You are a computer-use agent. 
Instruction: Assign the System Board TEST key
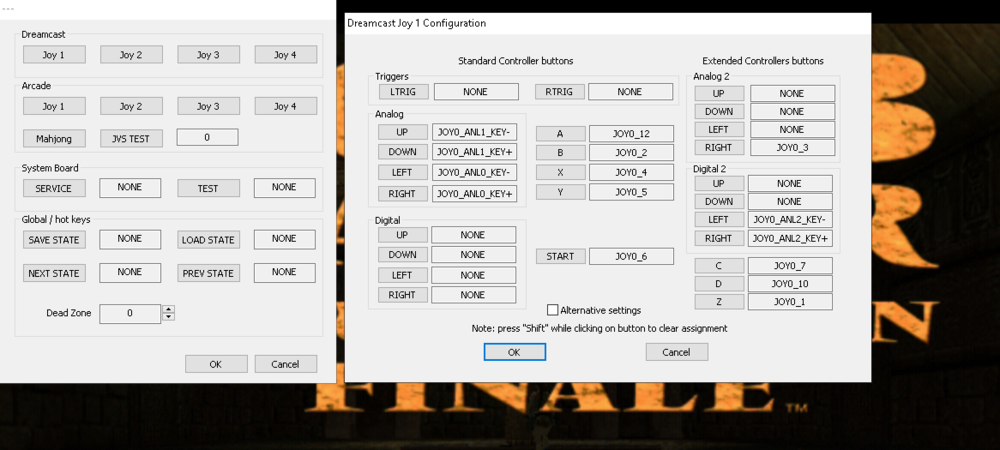click(209, 189)
